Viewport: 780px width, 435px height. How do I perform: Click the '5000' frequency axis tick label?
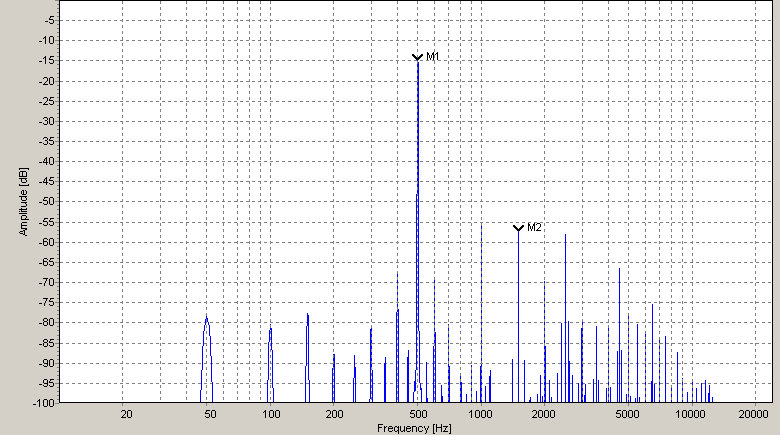click(628, 414)
